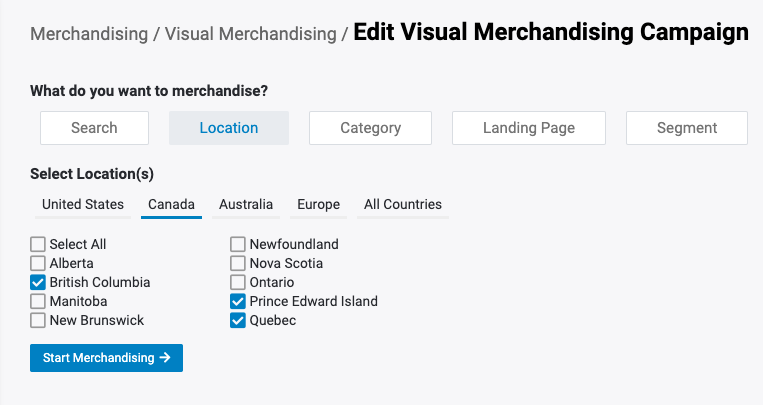Pick the Category merchandise option

click(x=370, y=128)
